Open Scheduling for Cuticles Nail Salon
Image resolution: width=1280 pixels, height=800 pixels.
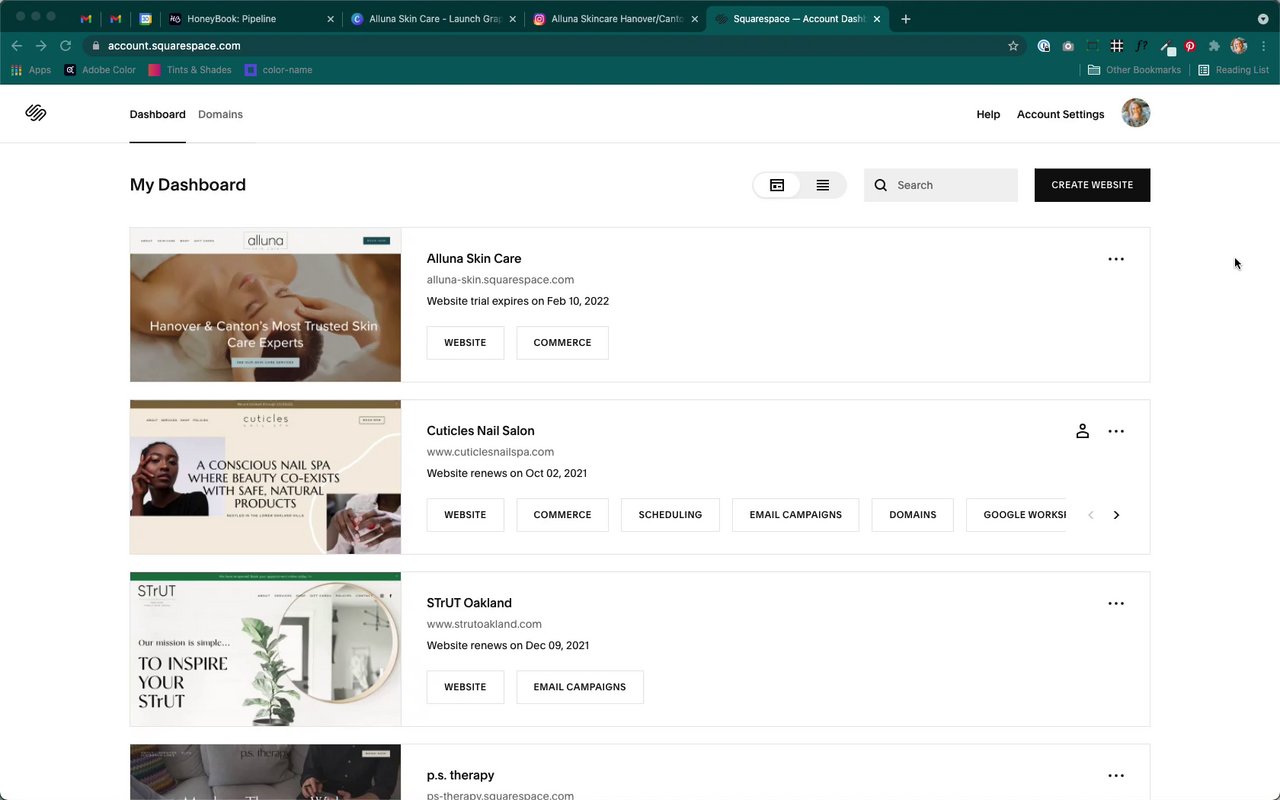(670, 515)
